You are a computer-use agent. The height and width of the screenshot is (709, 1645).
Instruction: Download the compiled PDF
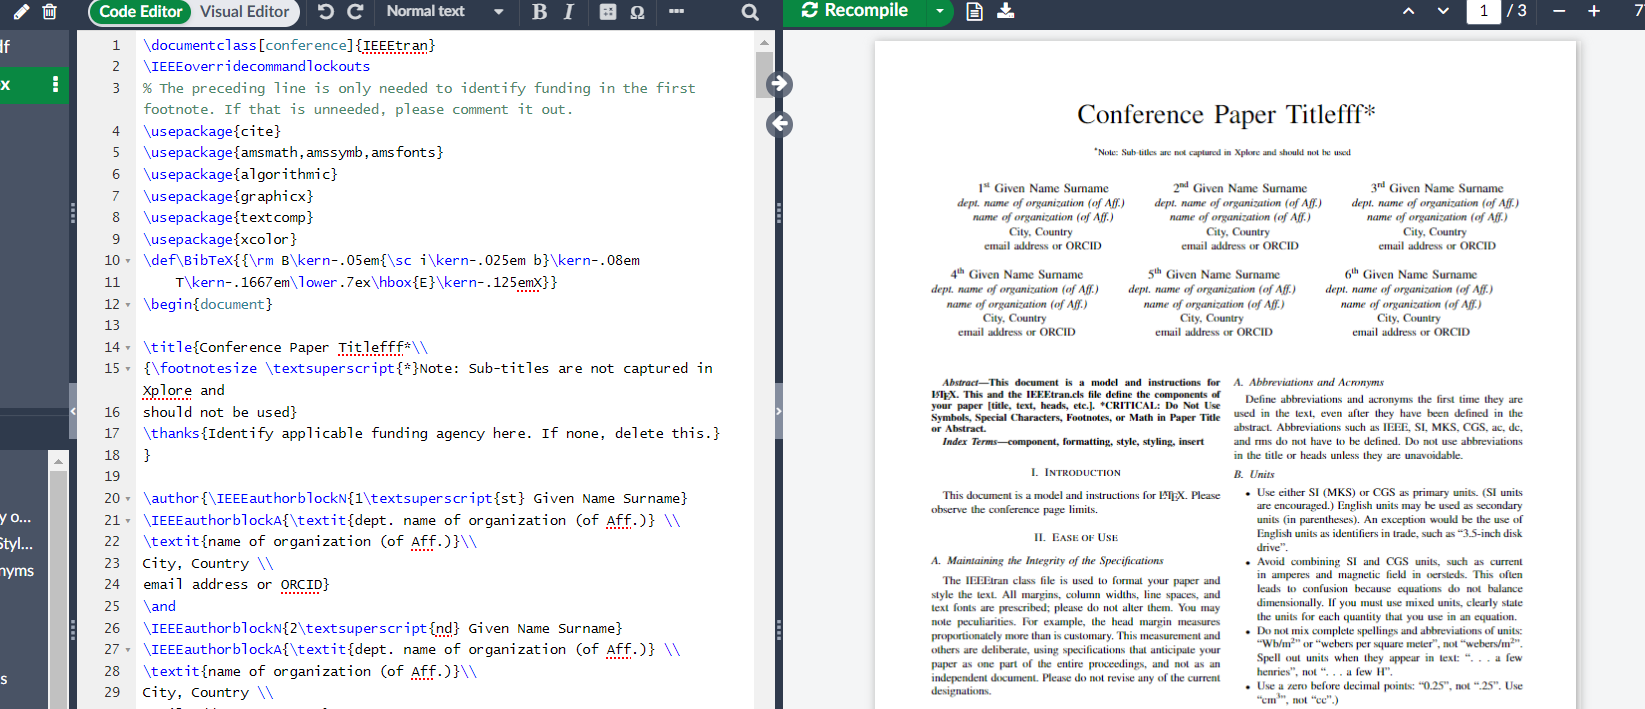(1006, 11)
